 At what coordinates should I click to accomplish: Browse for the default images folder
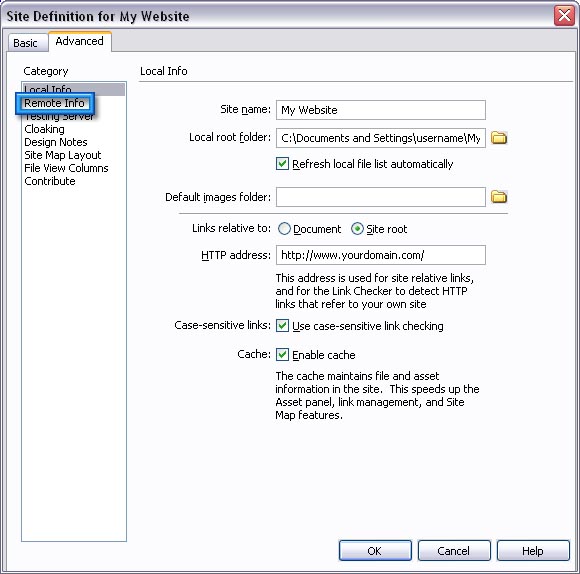coord(499,197)
